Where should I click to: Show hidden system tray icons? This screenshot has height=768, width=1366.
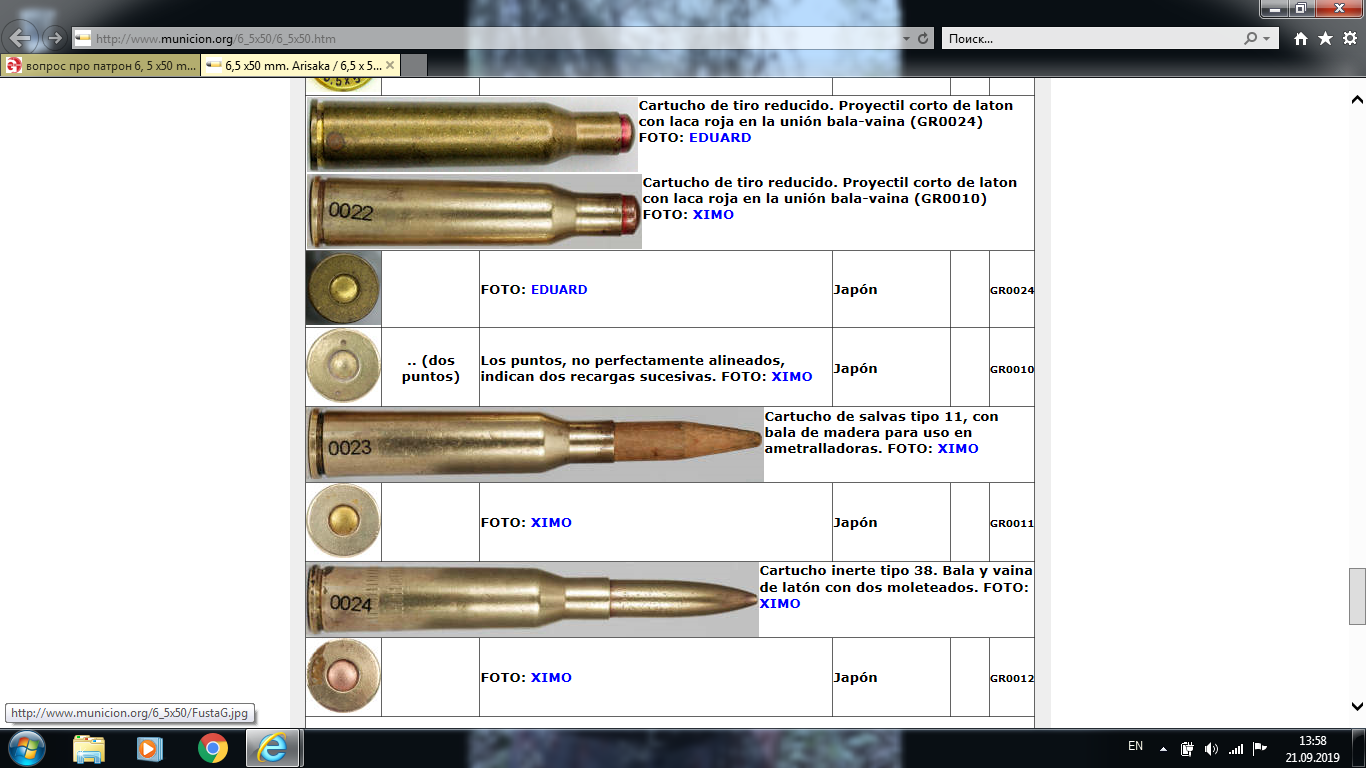(x=1163, y=748)
